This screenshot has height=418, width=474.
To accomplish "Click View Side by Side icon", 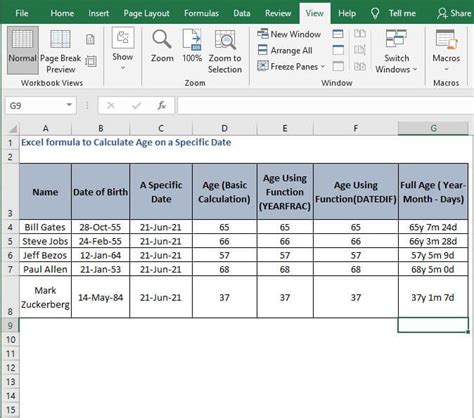I will (x=360, y=34).
